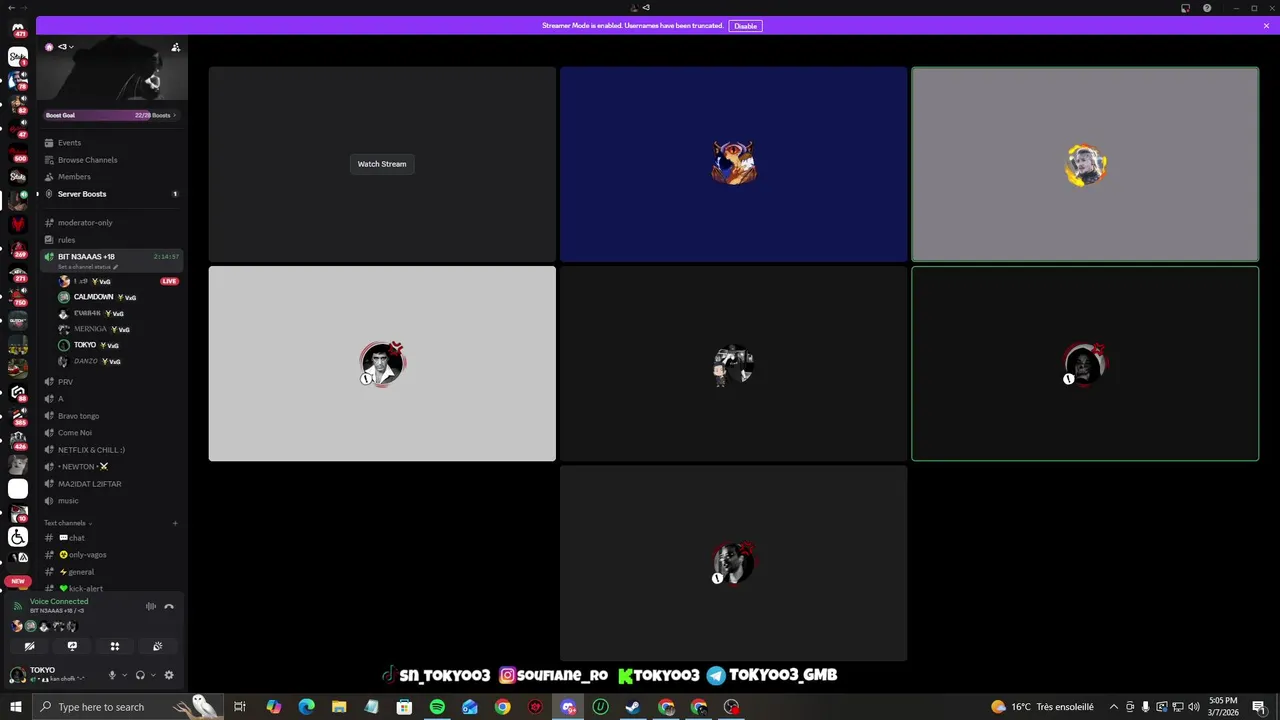Disconnect from voice with hang-up icon
Image resolution: width=1280 pixels, height=720 pixels.
pyautogui.click(x=169, y=606)
